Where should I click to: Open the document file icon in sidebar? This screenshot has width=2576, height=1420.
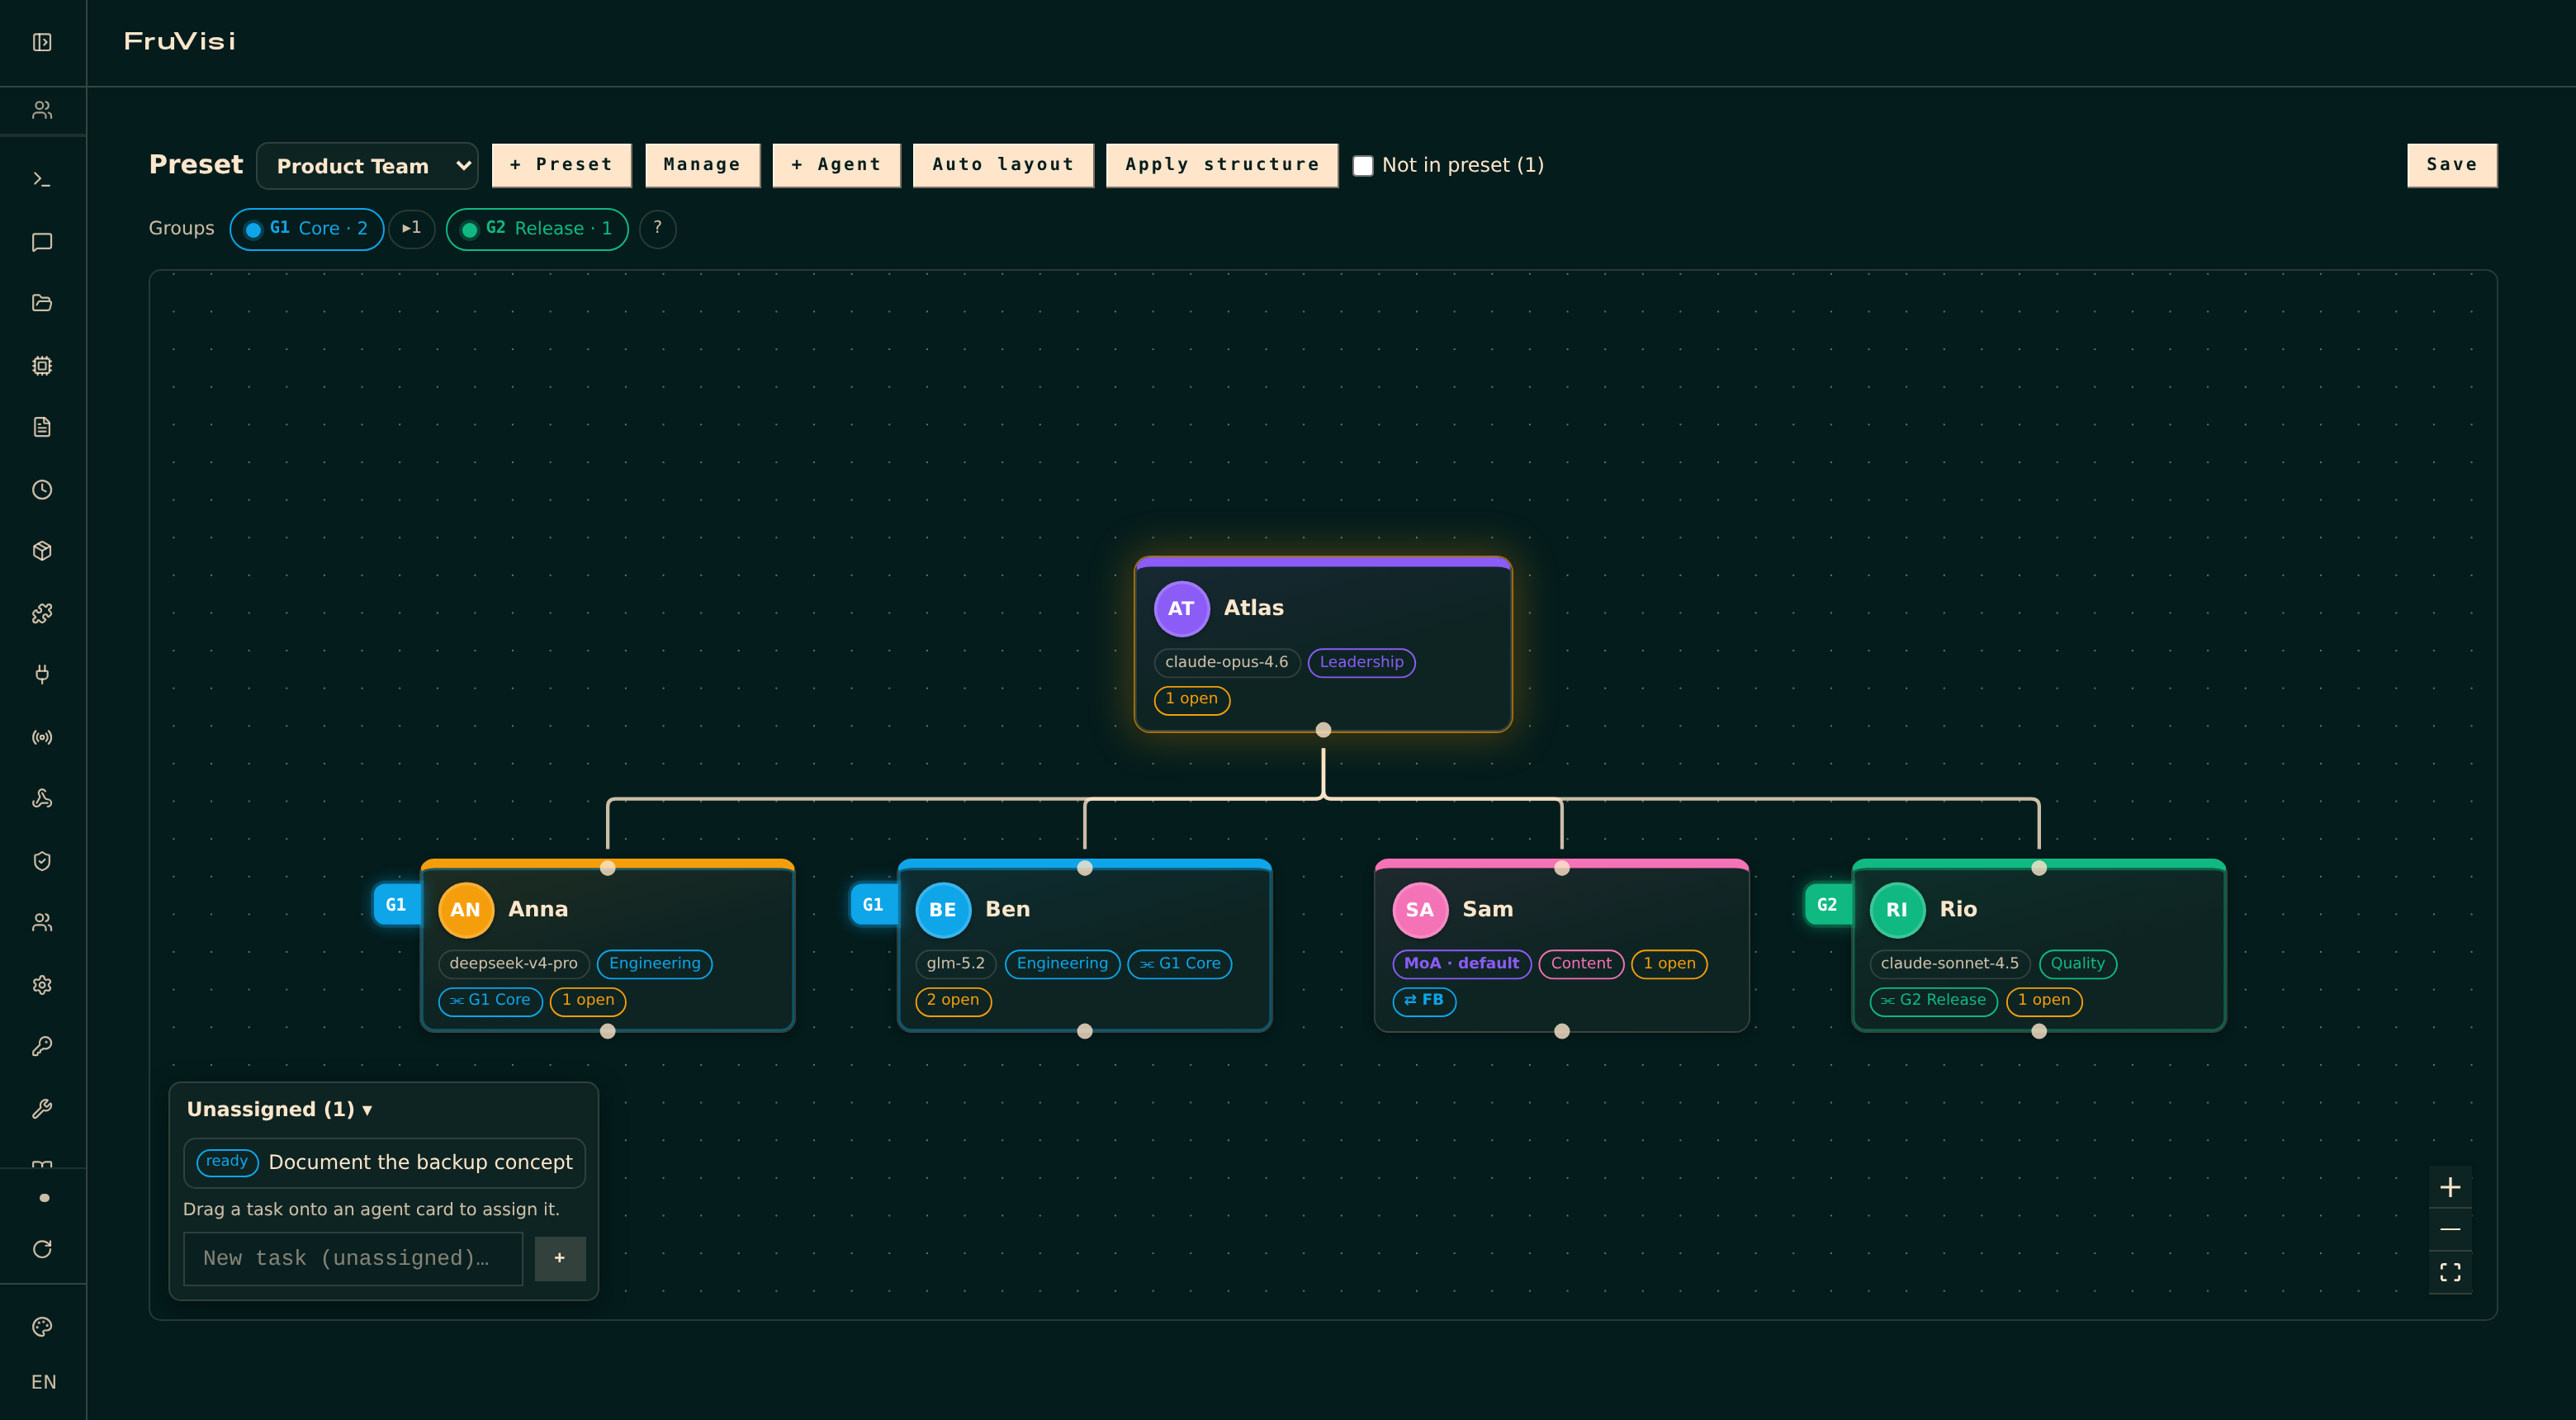pyautogui.click(x=42, y=427)
